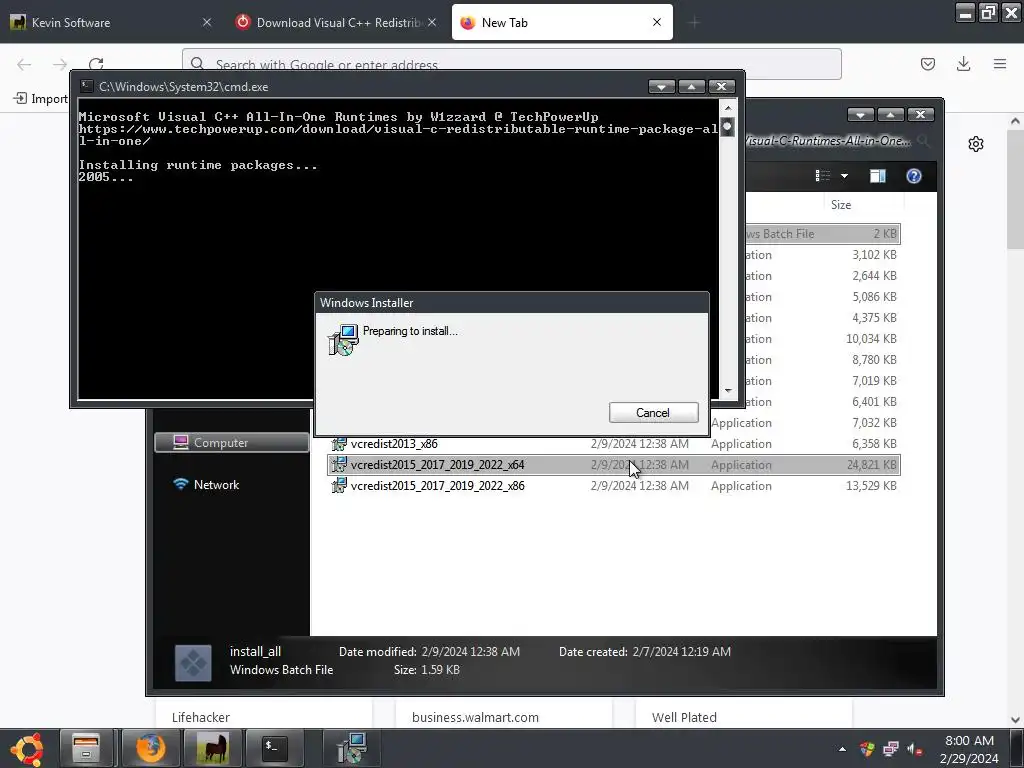Focus the Firefox address search field
The image size is (1024, 768).
(x=511, y=64)
